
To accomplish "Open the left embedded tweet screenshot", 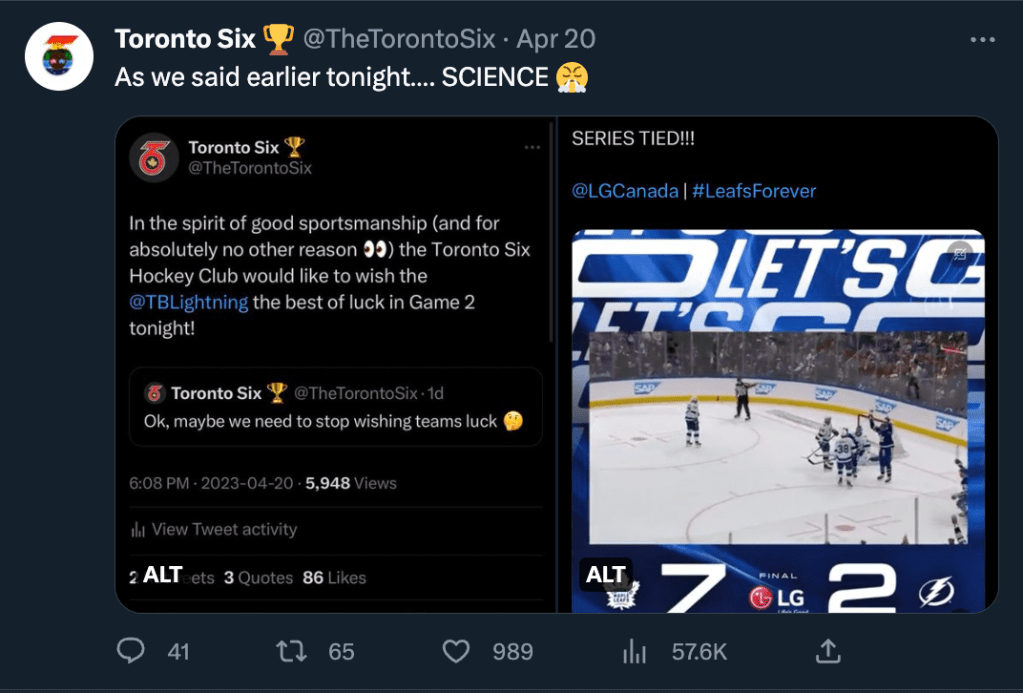I will point(335,330).
